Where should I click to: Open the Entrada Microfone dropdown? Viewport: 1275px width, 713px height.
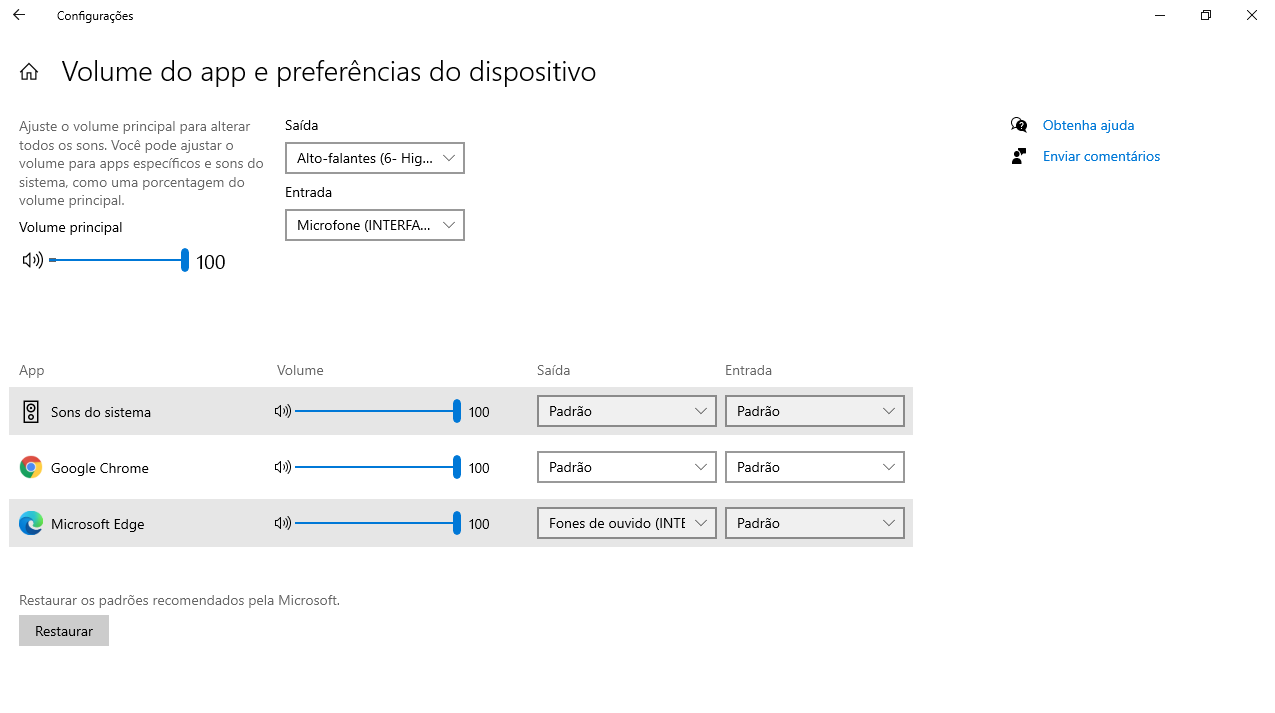(x=375, y=225)
